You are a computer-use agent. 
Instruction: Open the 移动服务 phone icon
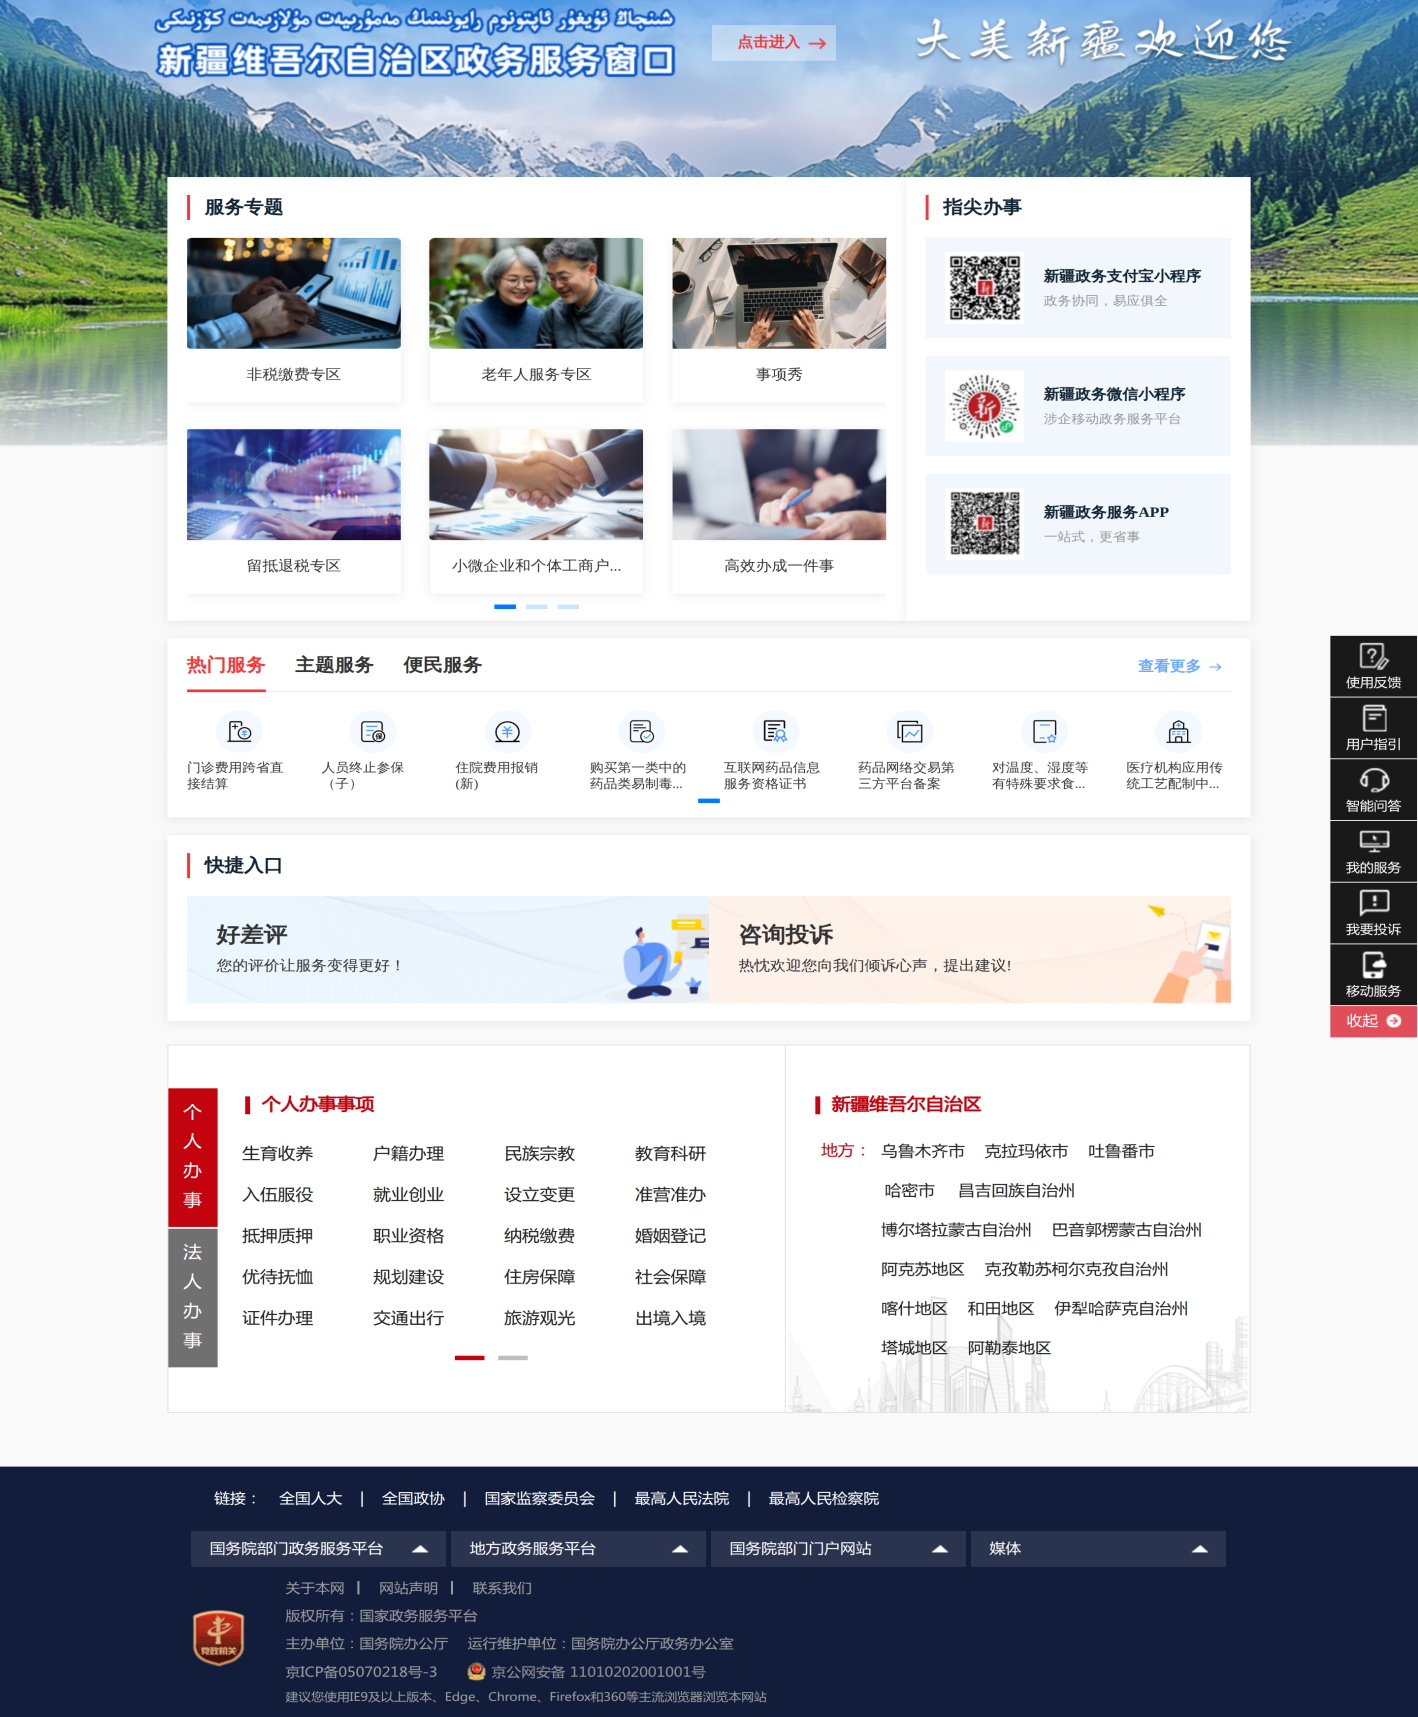click(x=1373, y=965)
